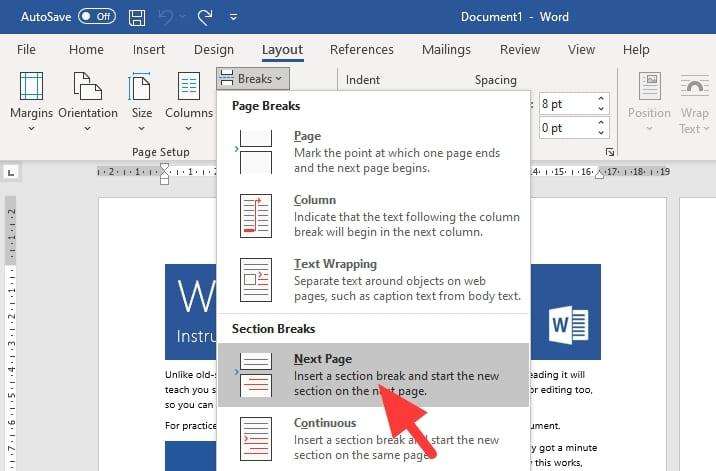The height and width of the screenshot is (471, 716).
Task: Open the File tab
Action: pyautogui.click(x=26, y=49)
